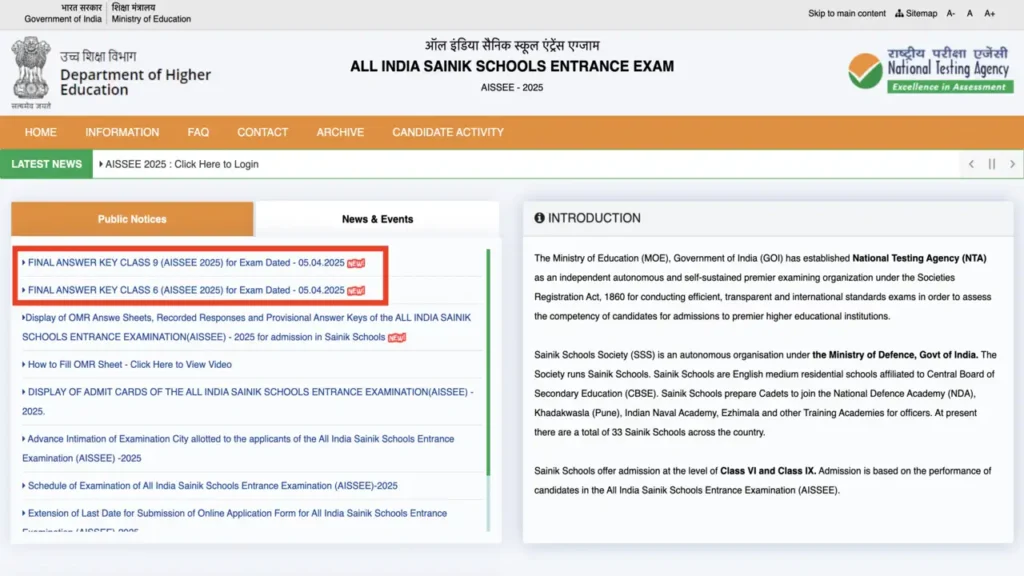Click the Introduction info icon
This screenshot has width=1024, height=576.
coord(539,218)
